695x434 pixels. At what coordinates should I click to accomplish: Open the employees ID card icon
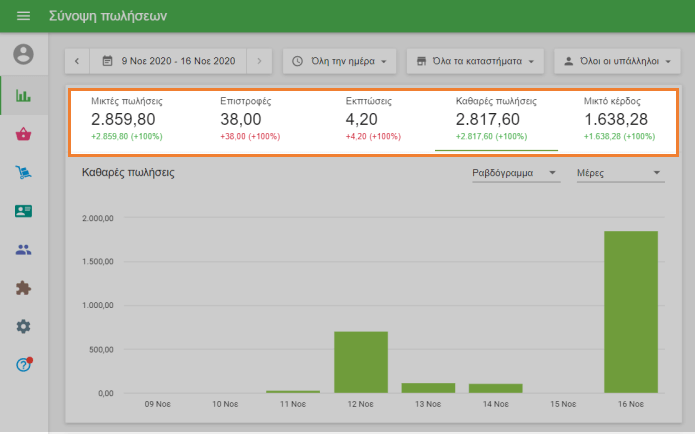[23, 211]
